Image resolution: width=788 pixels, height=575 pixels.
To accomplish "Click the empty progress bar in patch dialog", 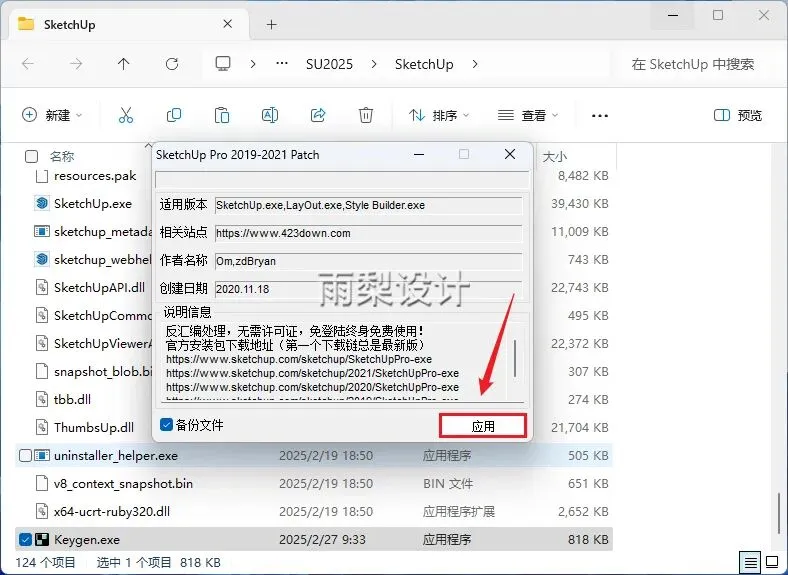I will (x=342, y=179).
